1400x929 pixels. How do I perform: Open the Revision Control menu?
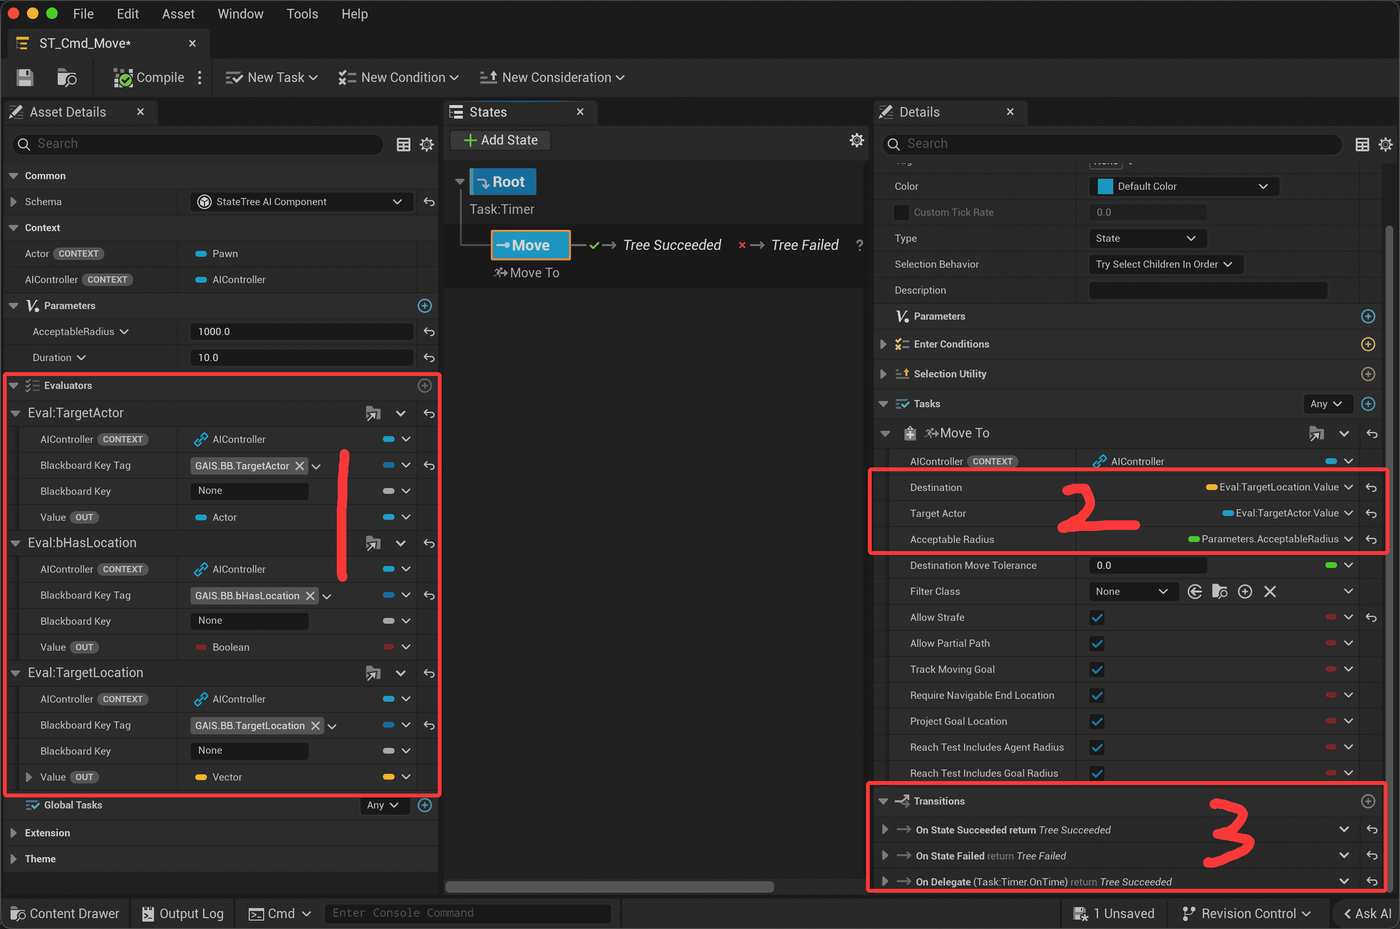click(x=1246, y=914)
